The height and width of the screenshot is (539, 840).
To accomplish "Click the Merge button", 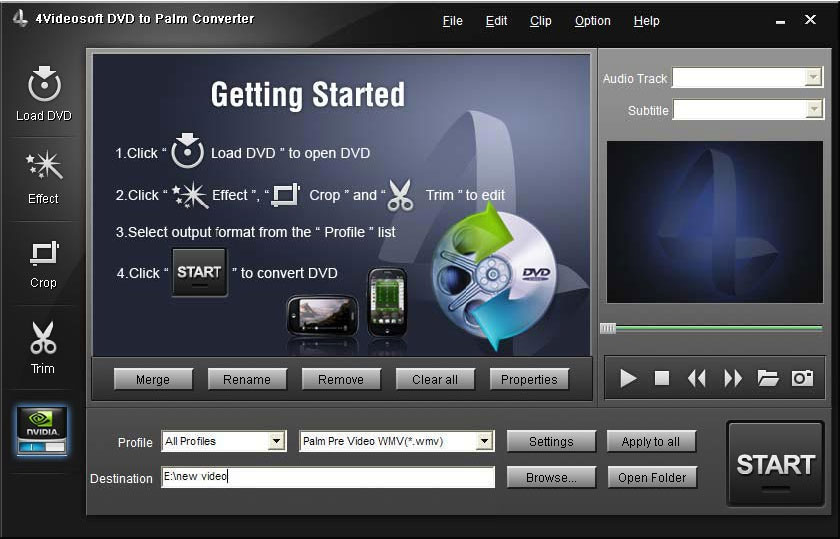I will click(153, 379).
